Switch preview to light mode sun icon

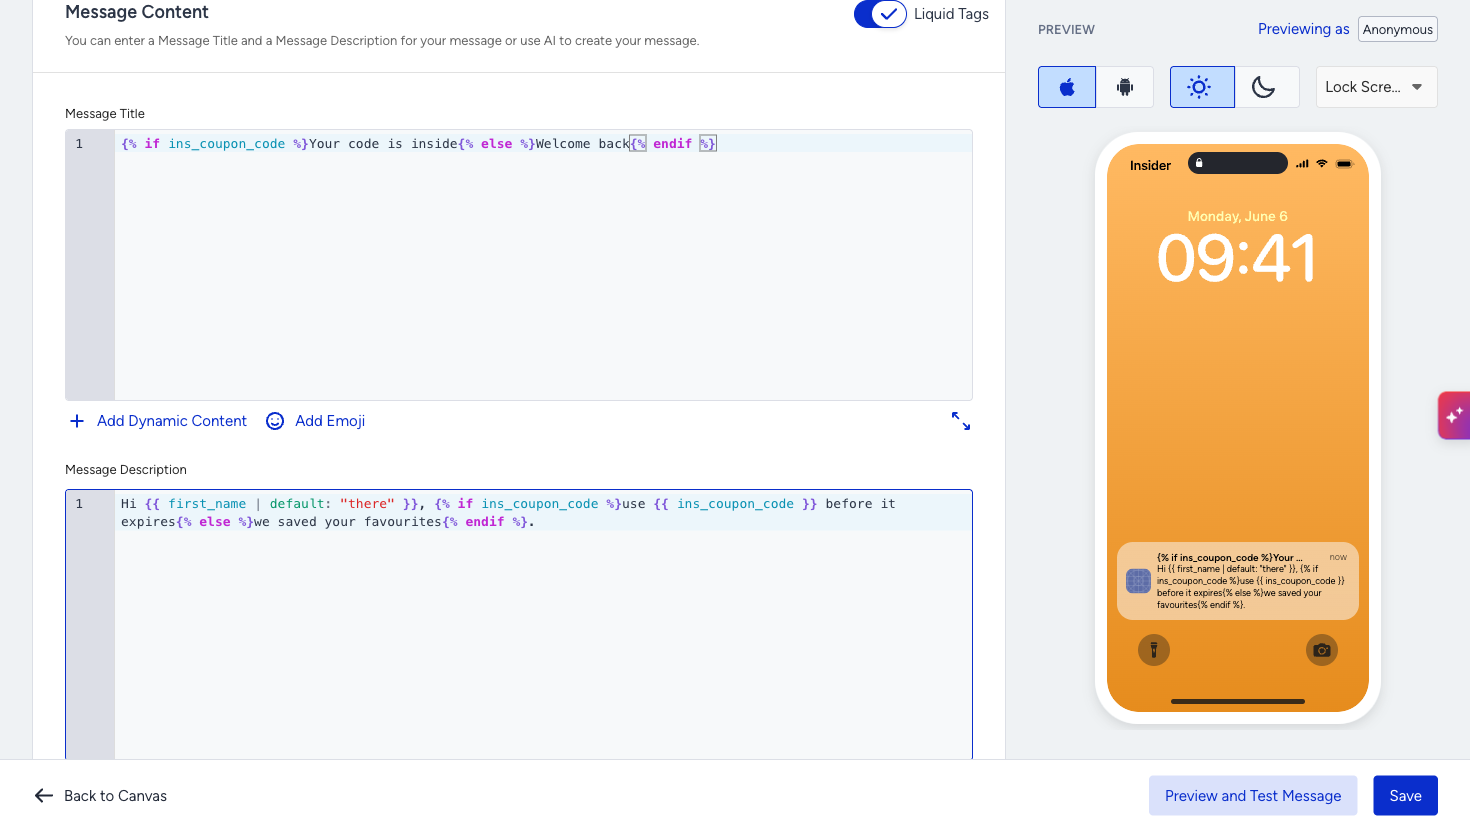1202,87
